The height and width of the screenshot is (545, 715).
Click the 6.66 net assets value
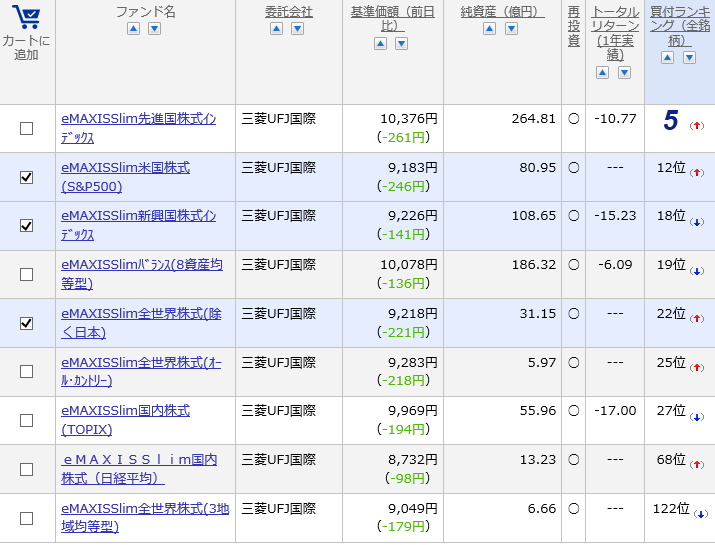pyautogui.click(x=542, y=509)
